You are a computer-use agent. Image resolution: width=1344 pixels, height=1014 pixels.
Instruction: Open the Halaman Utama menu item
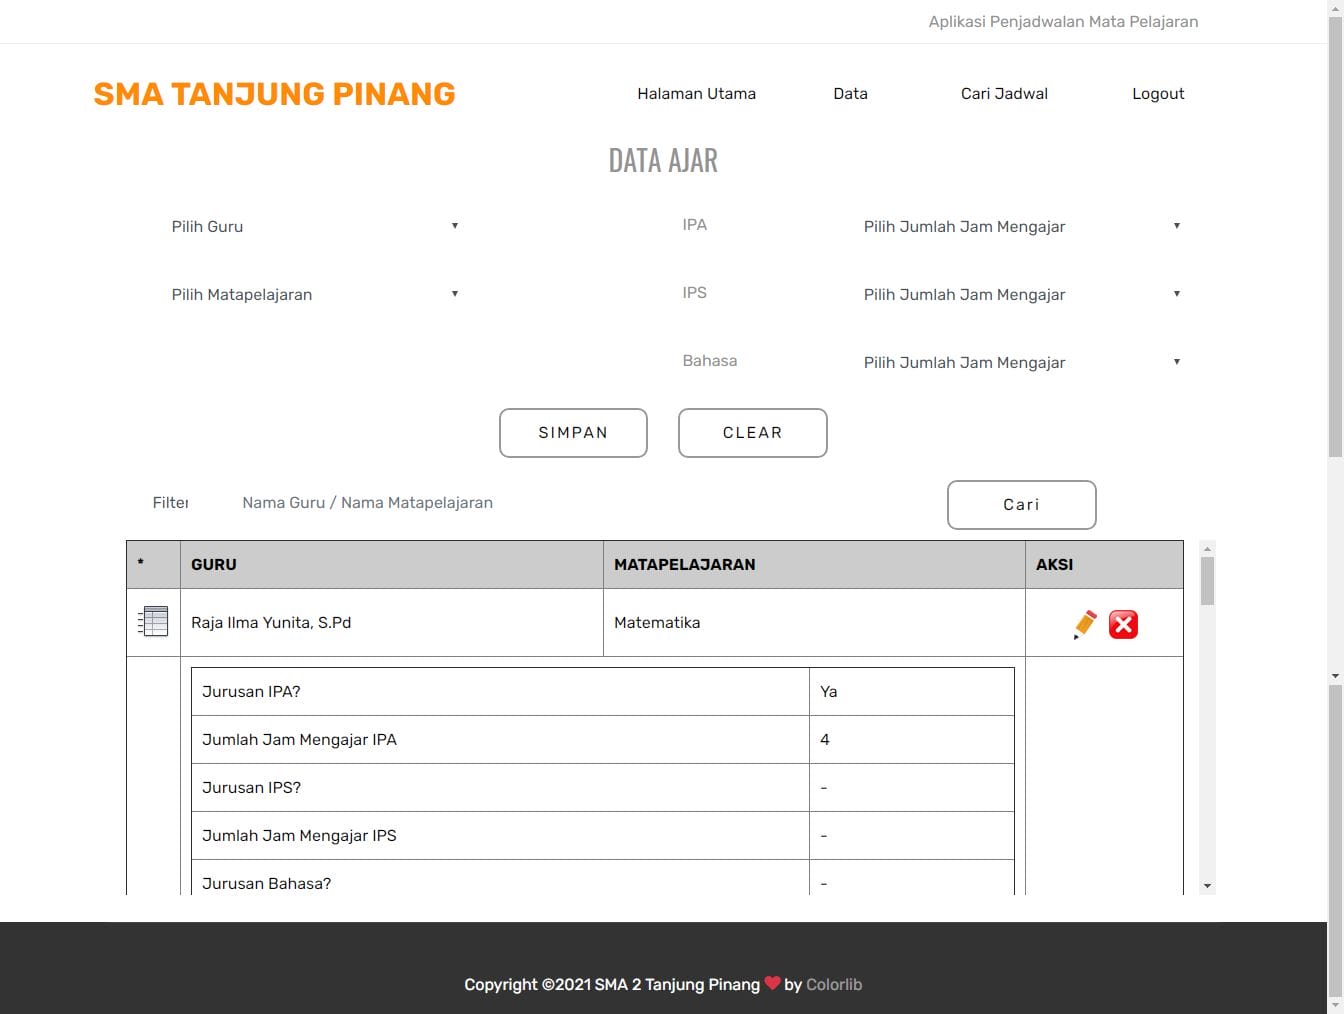click(x=696, y=94)
